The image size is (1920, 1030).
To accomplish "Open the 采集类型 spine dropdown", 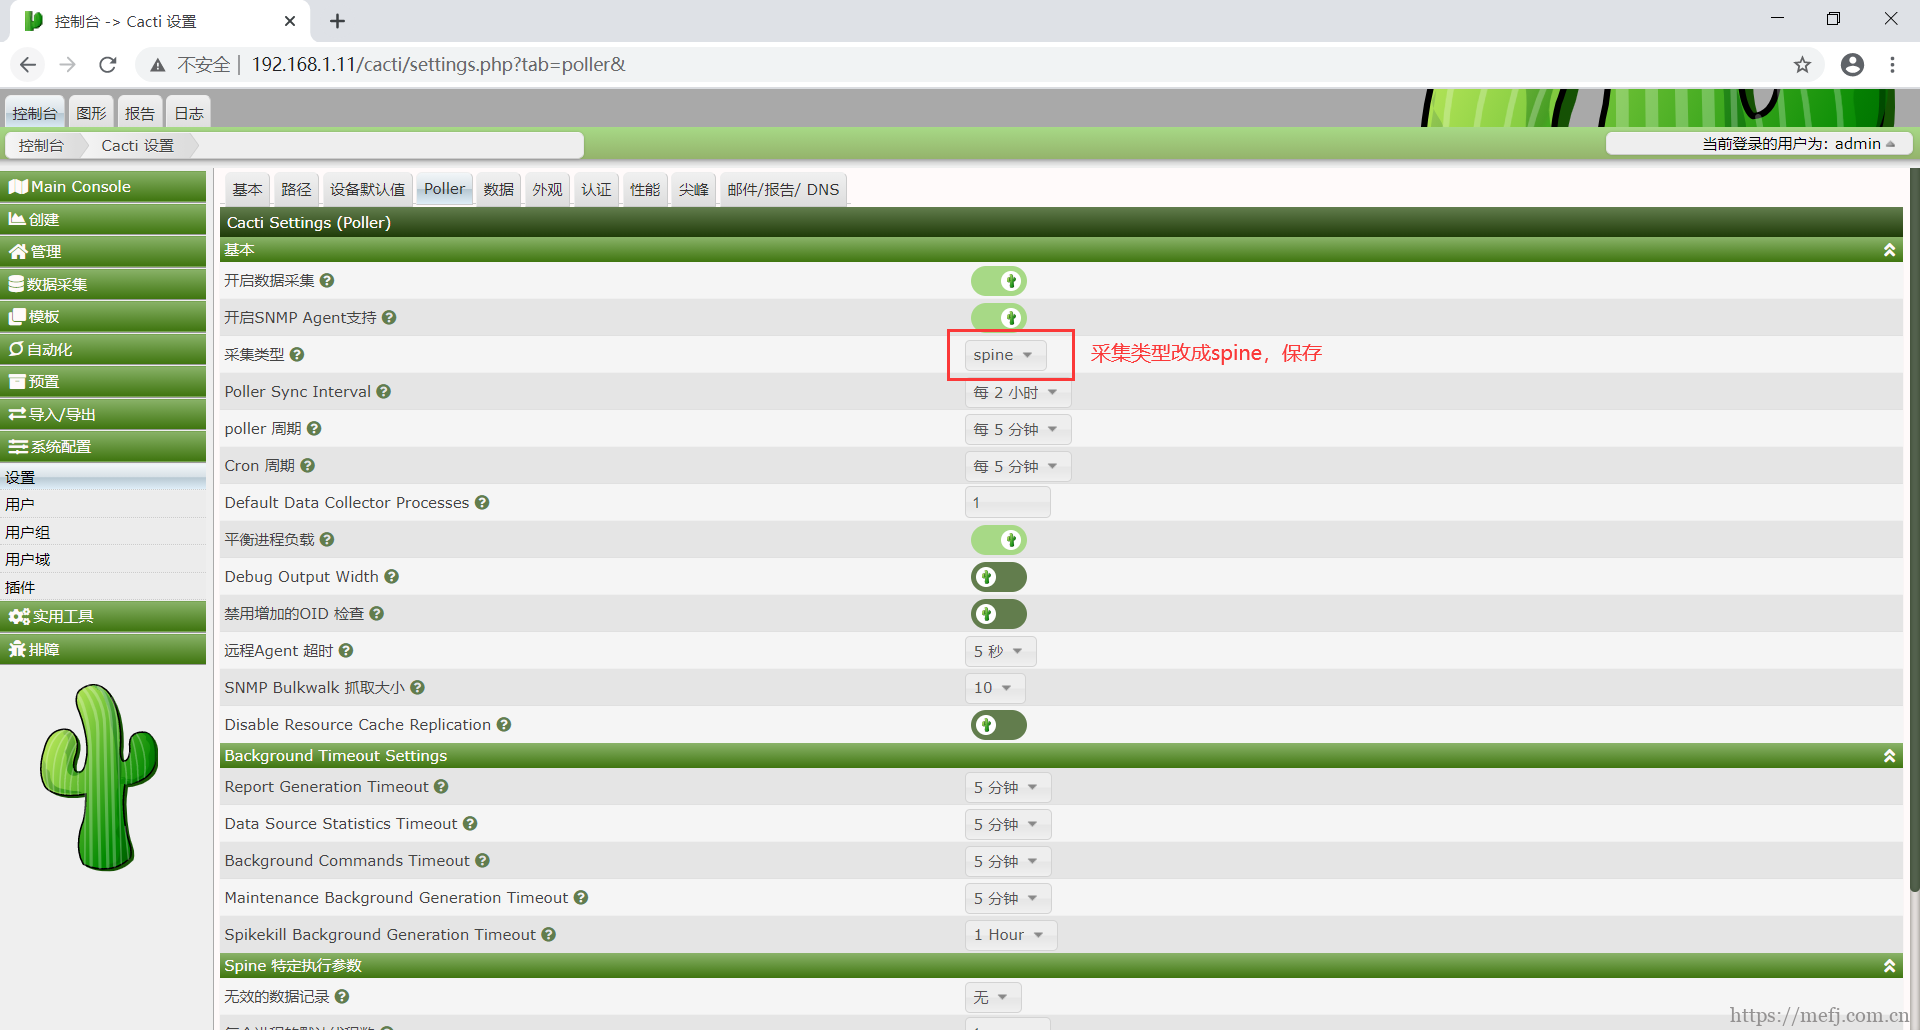I will tap(1005, 355).
